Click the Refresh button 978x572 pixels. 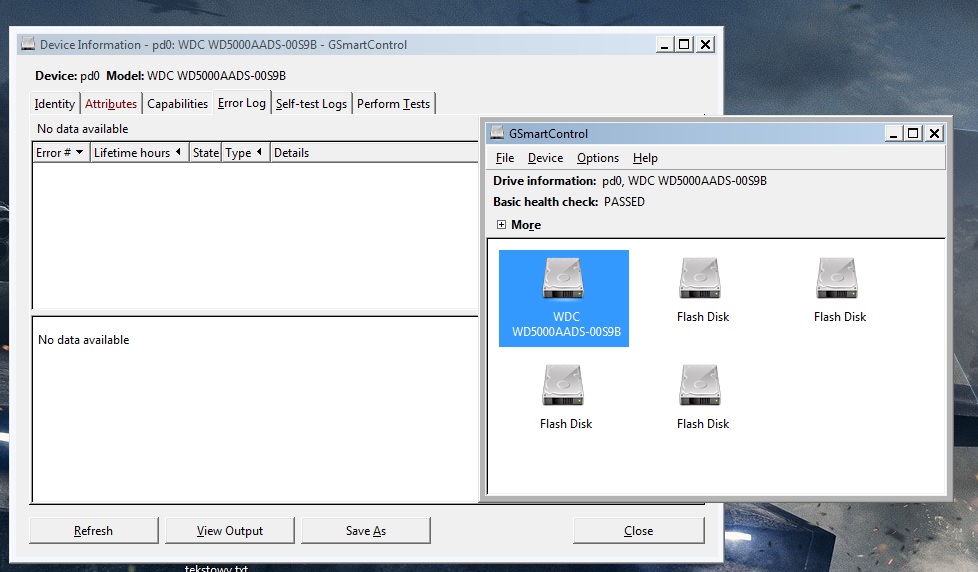tap(94, 530)
